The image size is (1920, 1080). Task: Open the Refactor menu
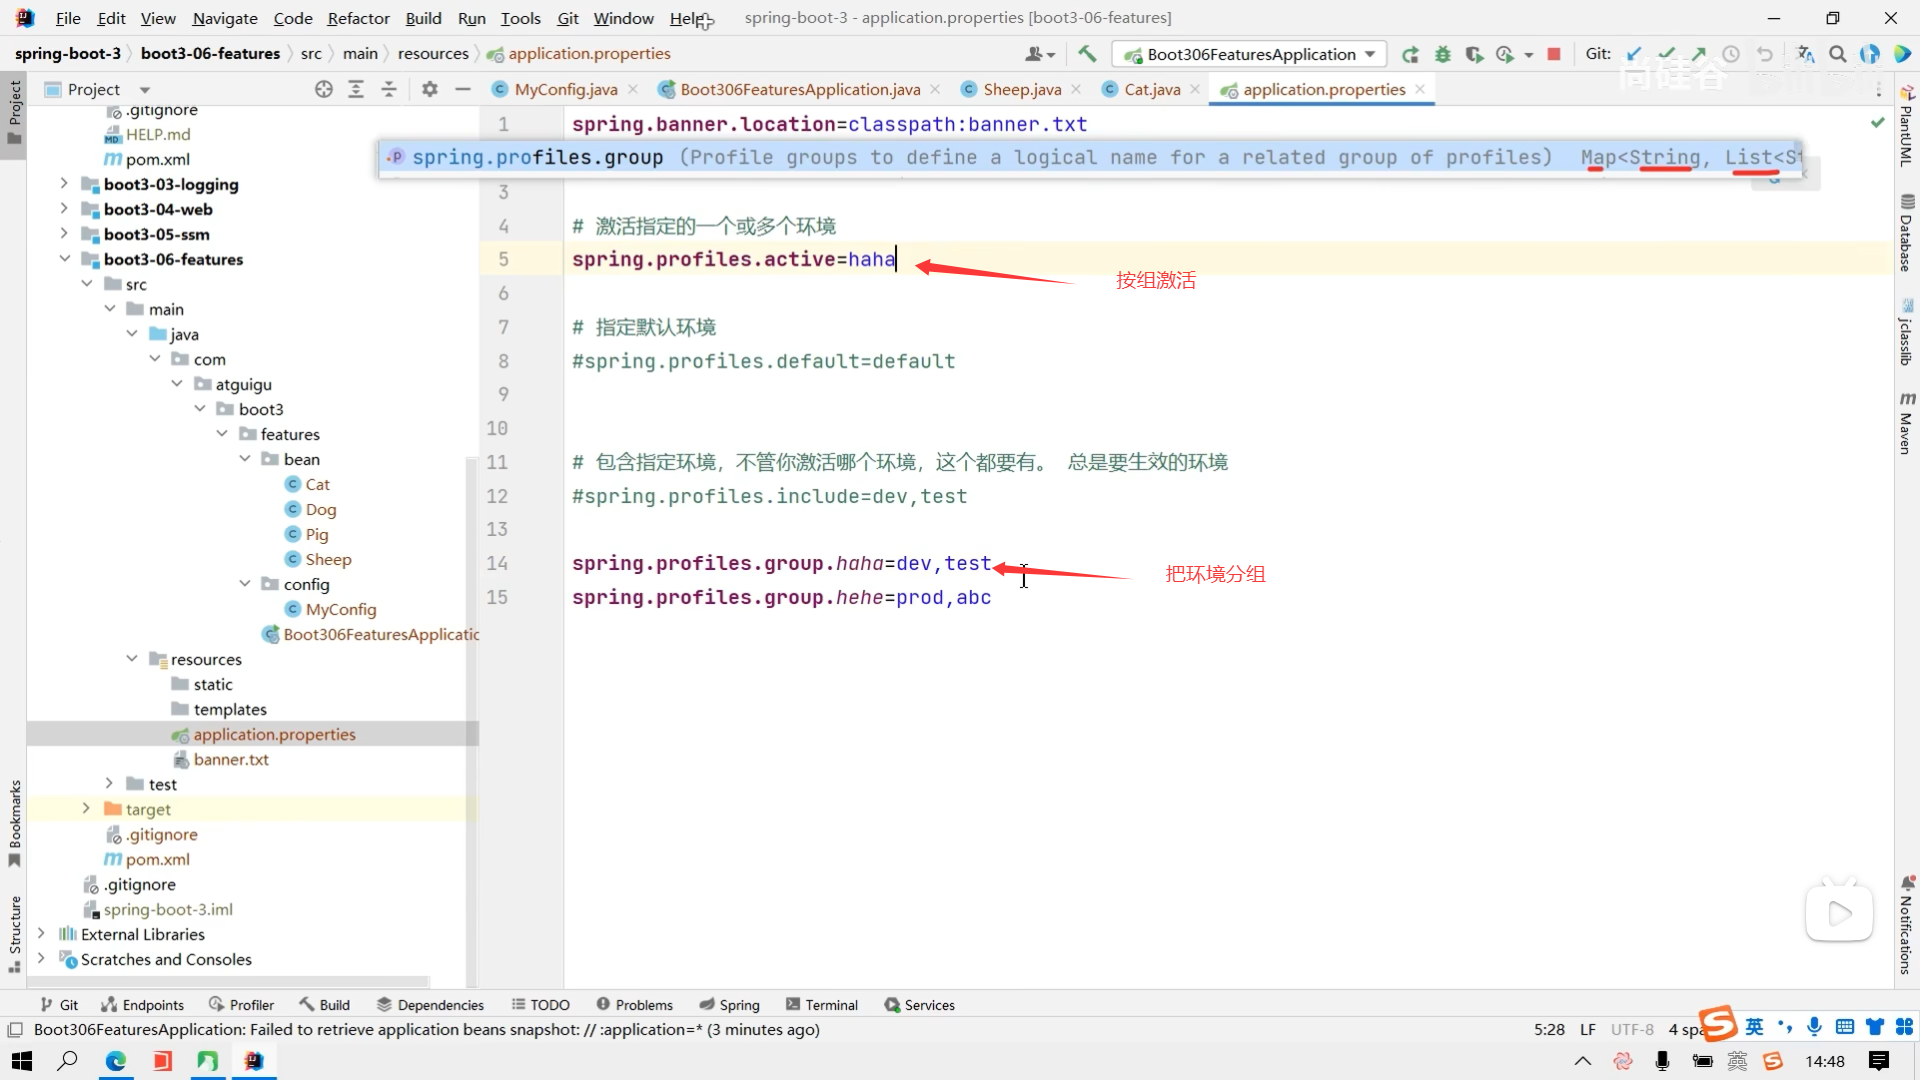[x=358, y=18]
